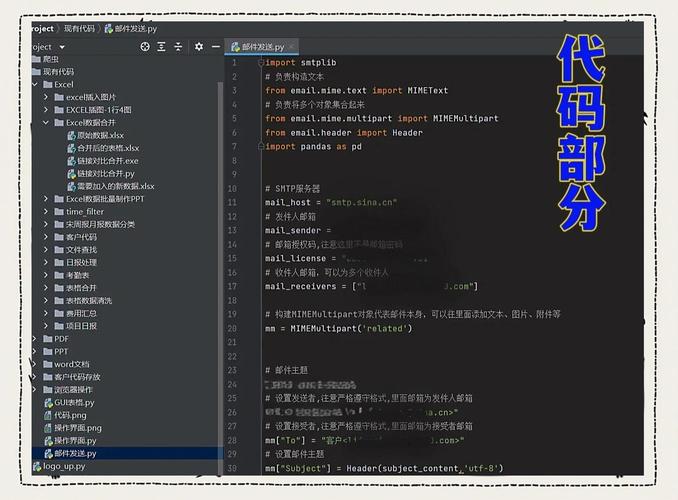
Task: Click "import pandas as pd" on line 7
Action: [x=313, y=147]
